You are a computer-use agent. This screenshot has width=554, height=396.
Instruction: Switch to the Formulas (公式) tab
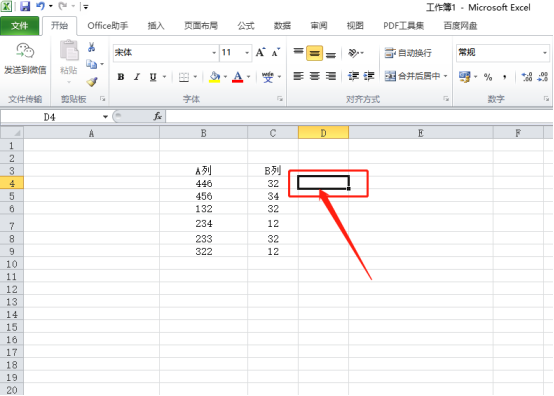pyautogui.click(x=246, y=25)
